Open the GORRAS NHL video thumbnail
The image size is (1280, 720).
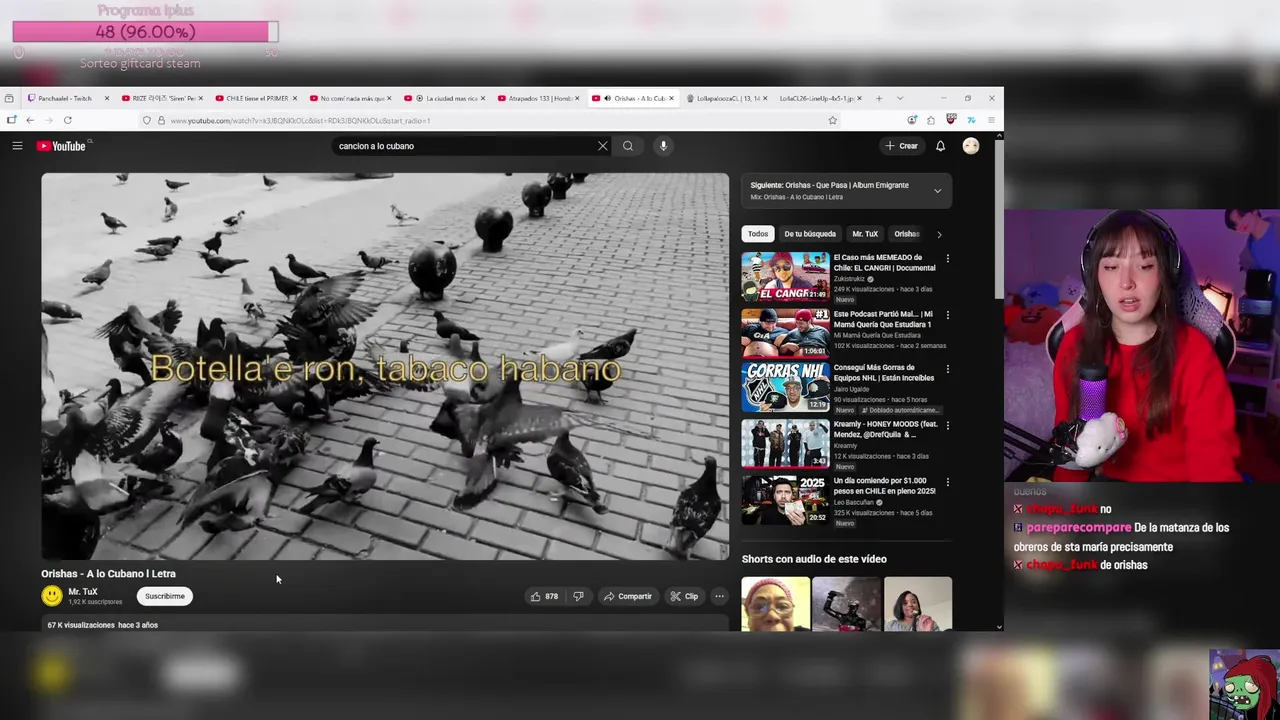(785, 386)
